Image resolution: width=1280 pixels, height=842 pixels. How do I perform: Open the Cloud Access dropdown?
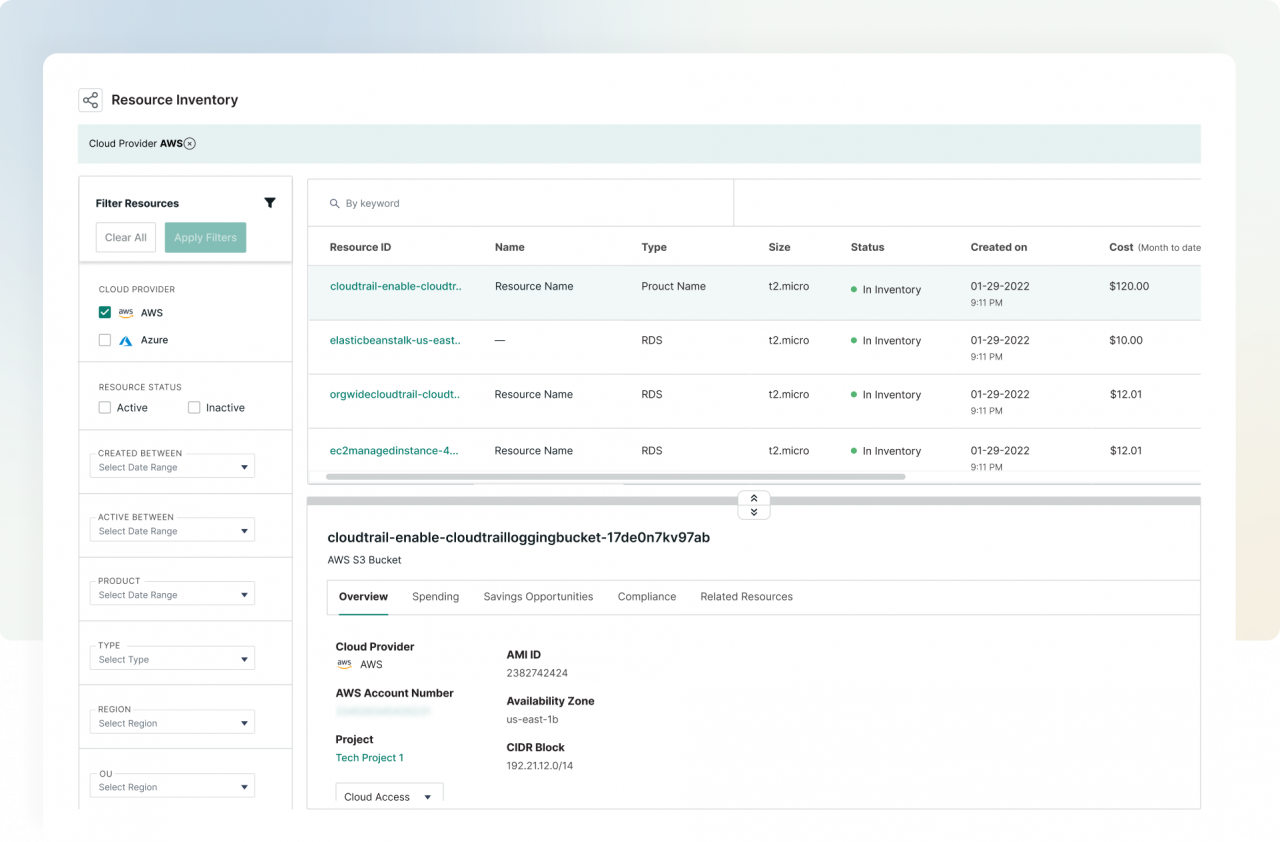pos(388,796)
